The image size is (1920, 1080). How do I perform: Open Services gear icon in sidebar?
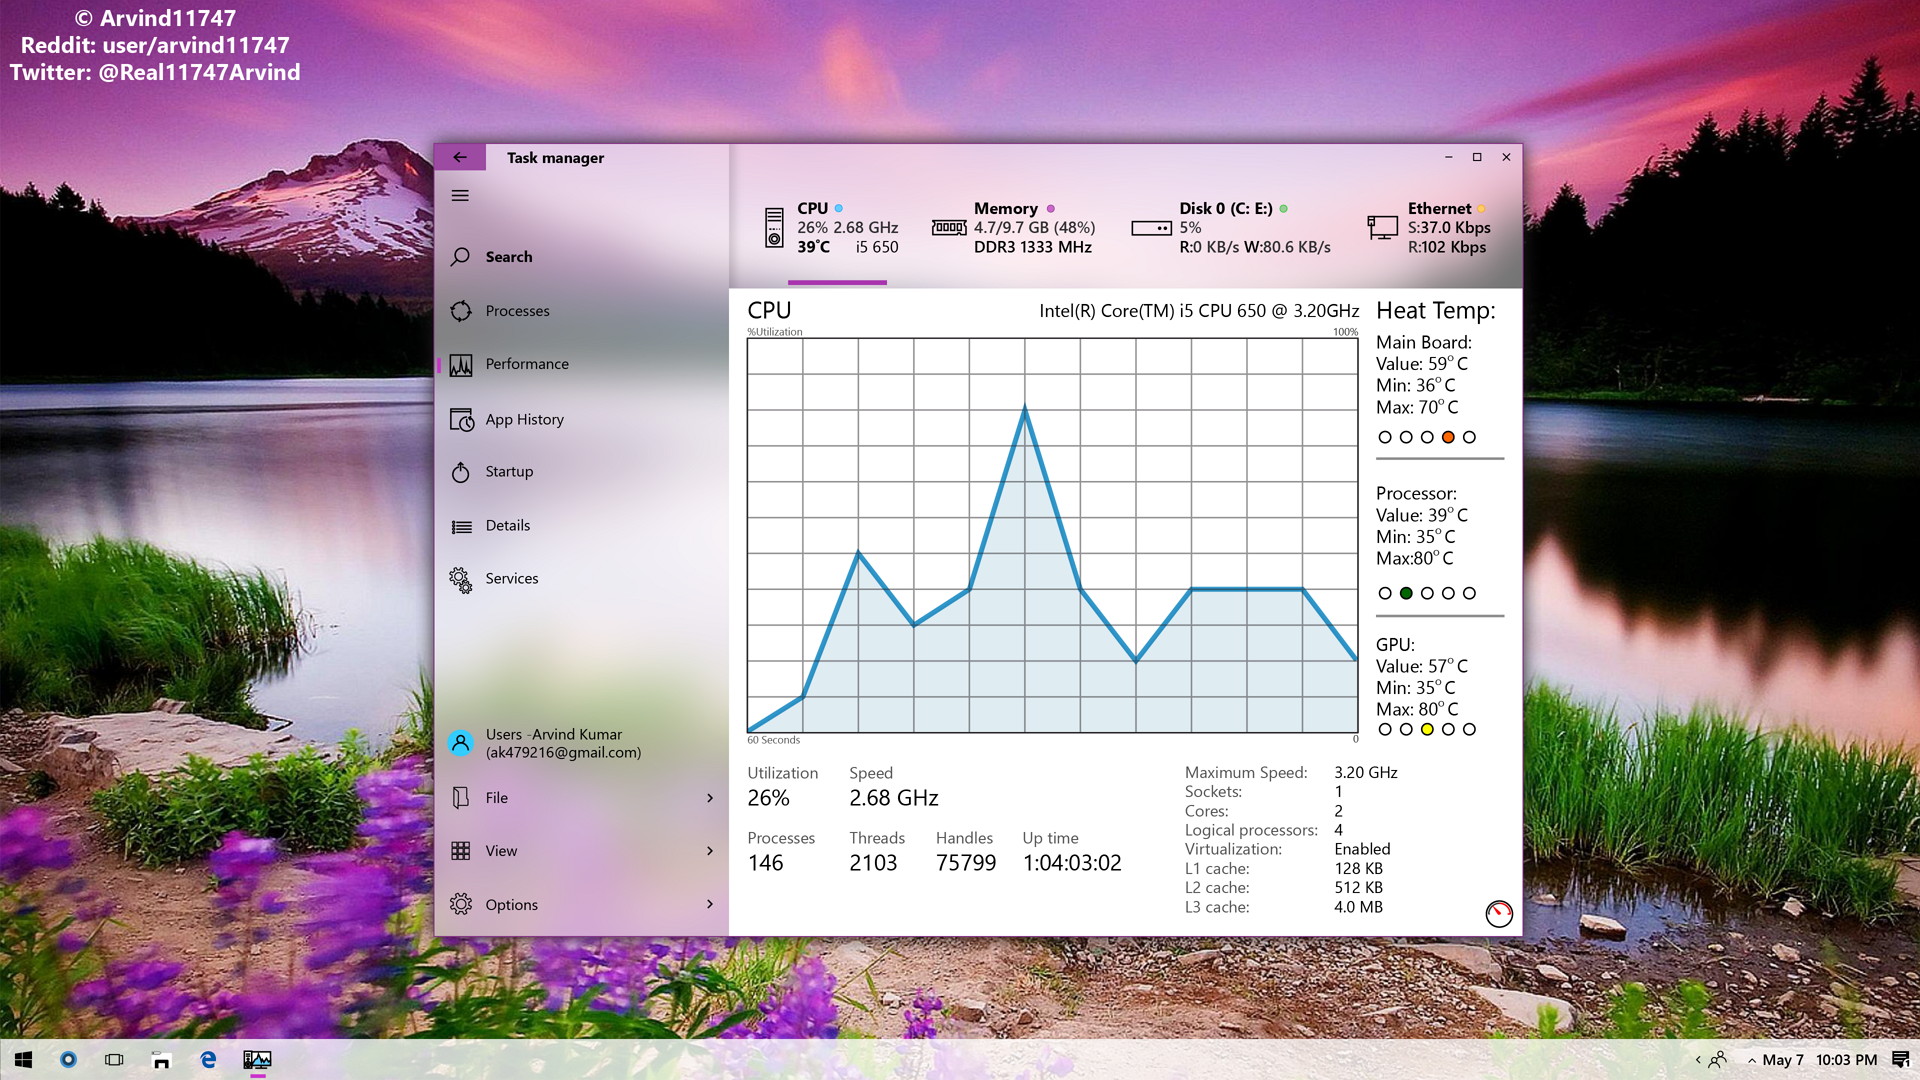(x=460, y=579)
